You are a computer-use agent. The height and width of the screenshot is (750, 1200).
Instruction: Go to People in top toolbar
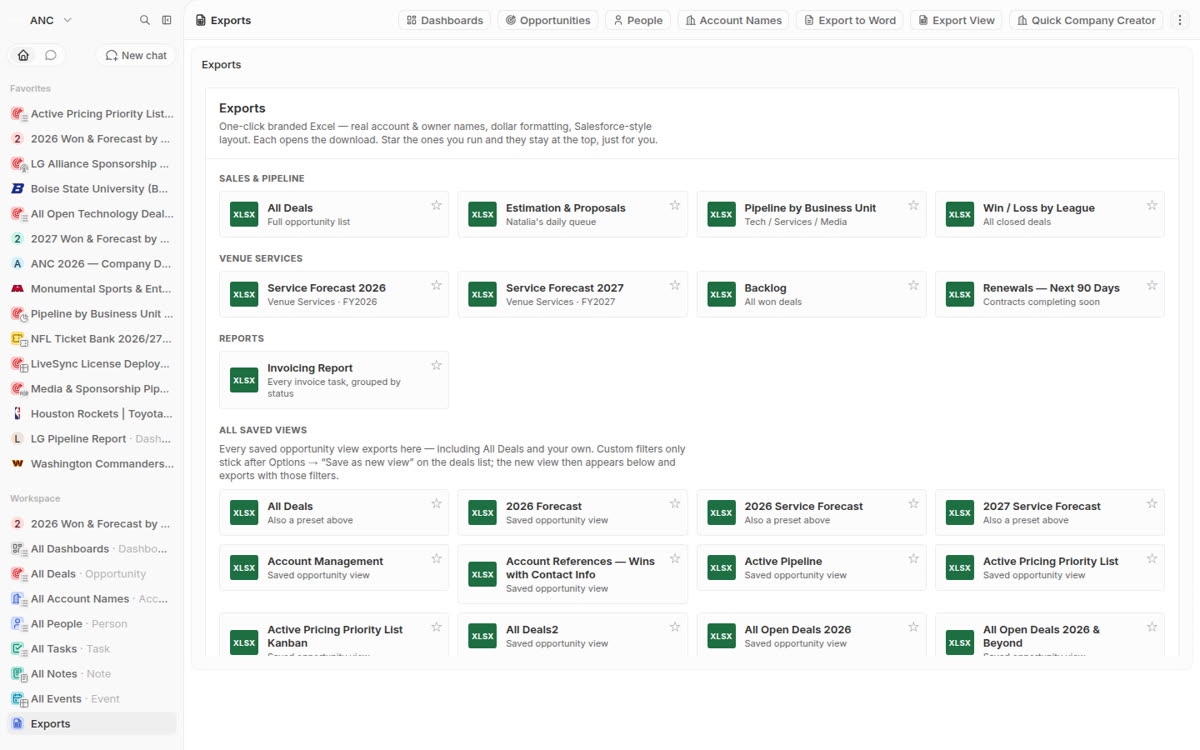coord(638,20)
